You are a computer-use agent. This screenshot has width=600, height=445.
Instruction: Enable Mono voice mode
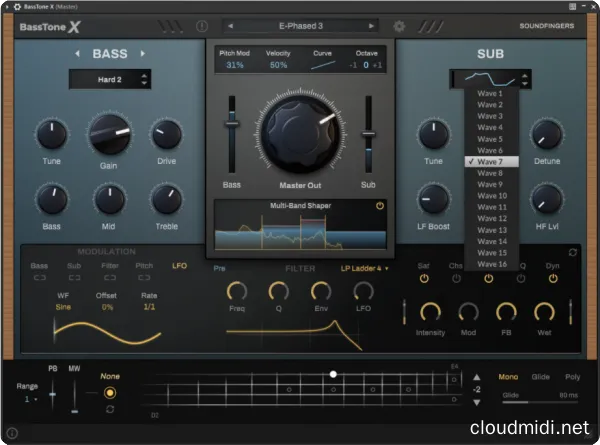[x=508, y=377]
